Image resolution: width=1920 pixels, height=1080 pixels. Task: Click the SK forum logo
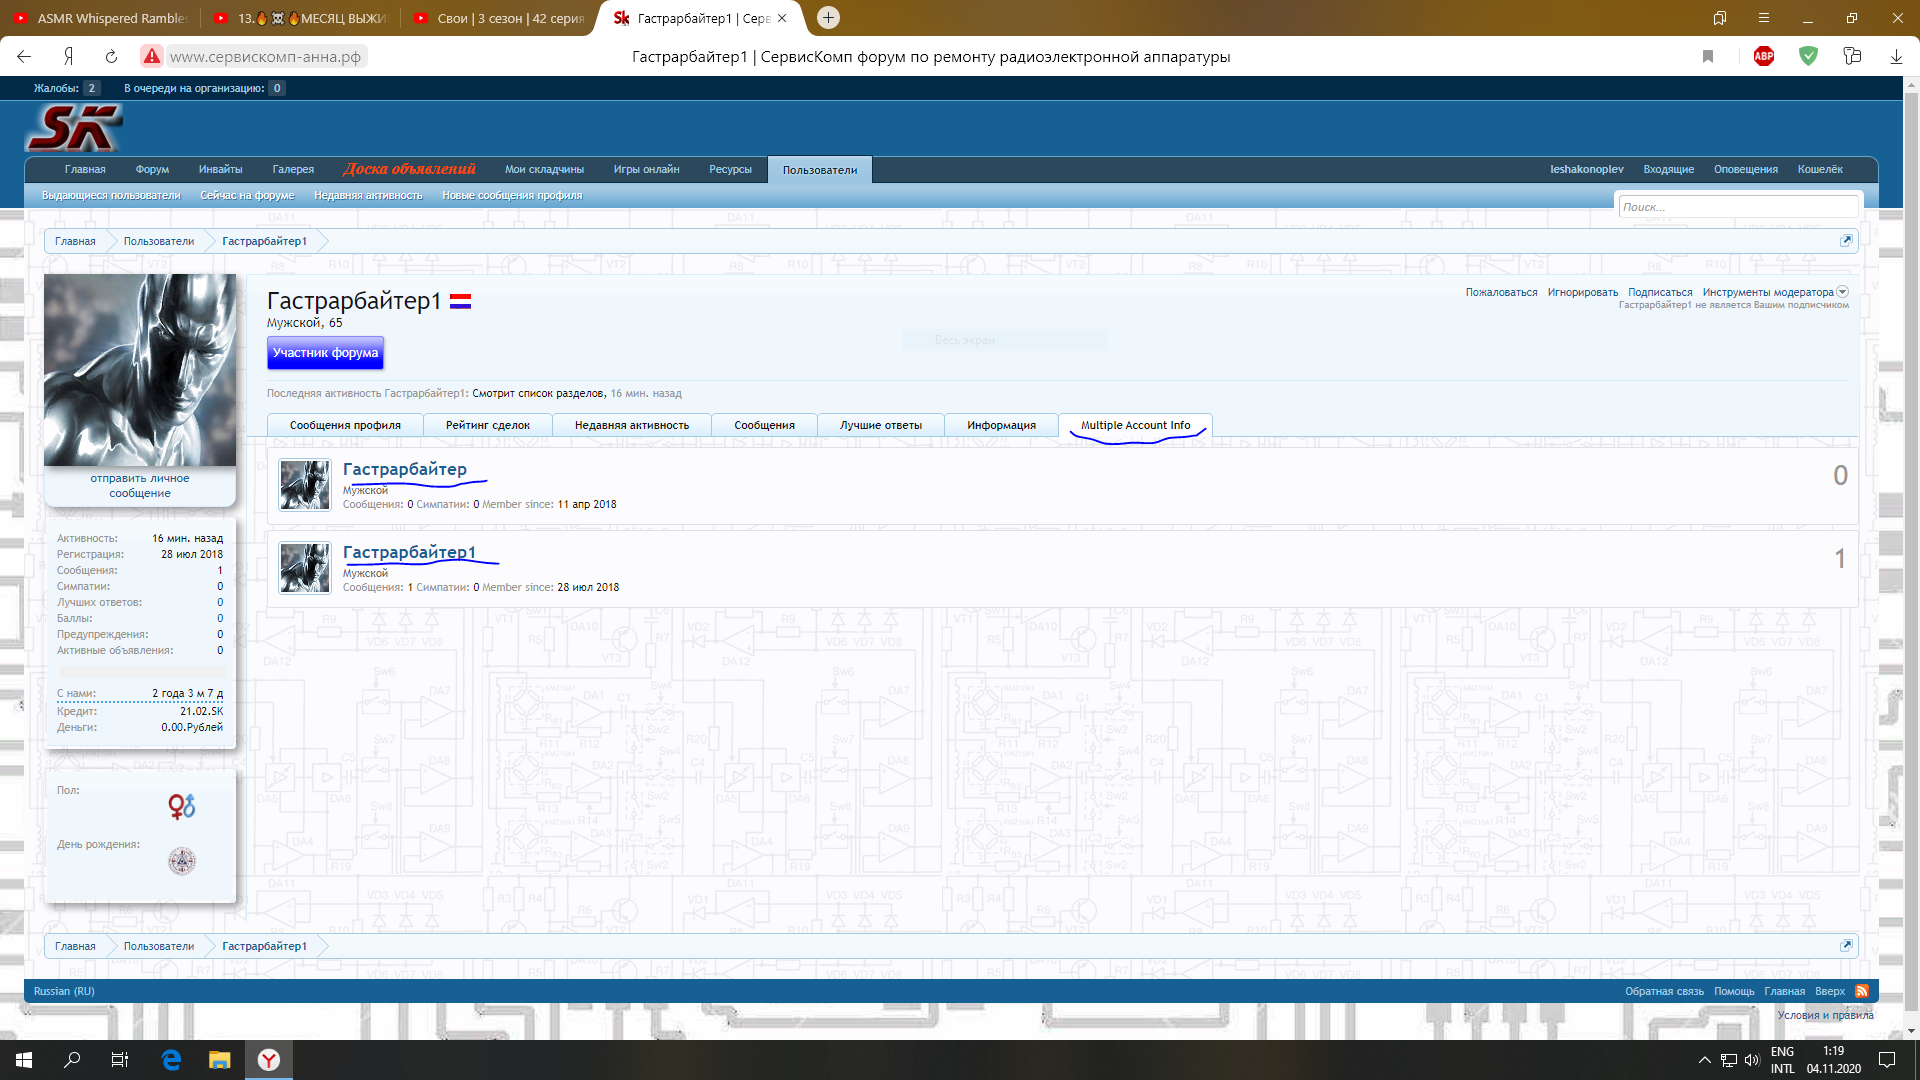(x=73, y=128)
